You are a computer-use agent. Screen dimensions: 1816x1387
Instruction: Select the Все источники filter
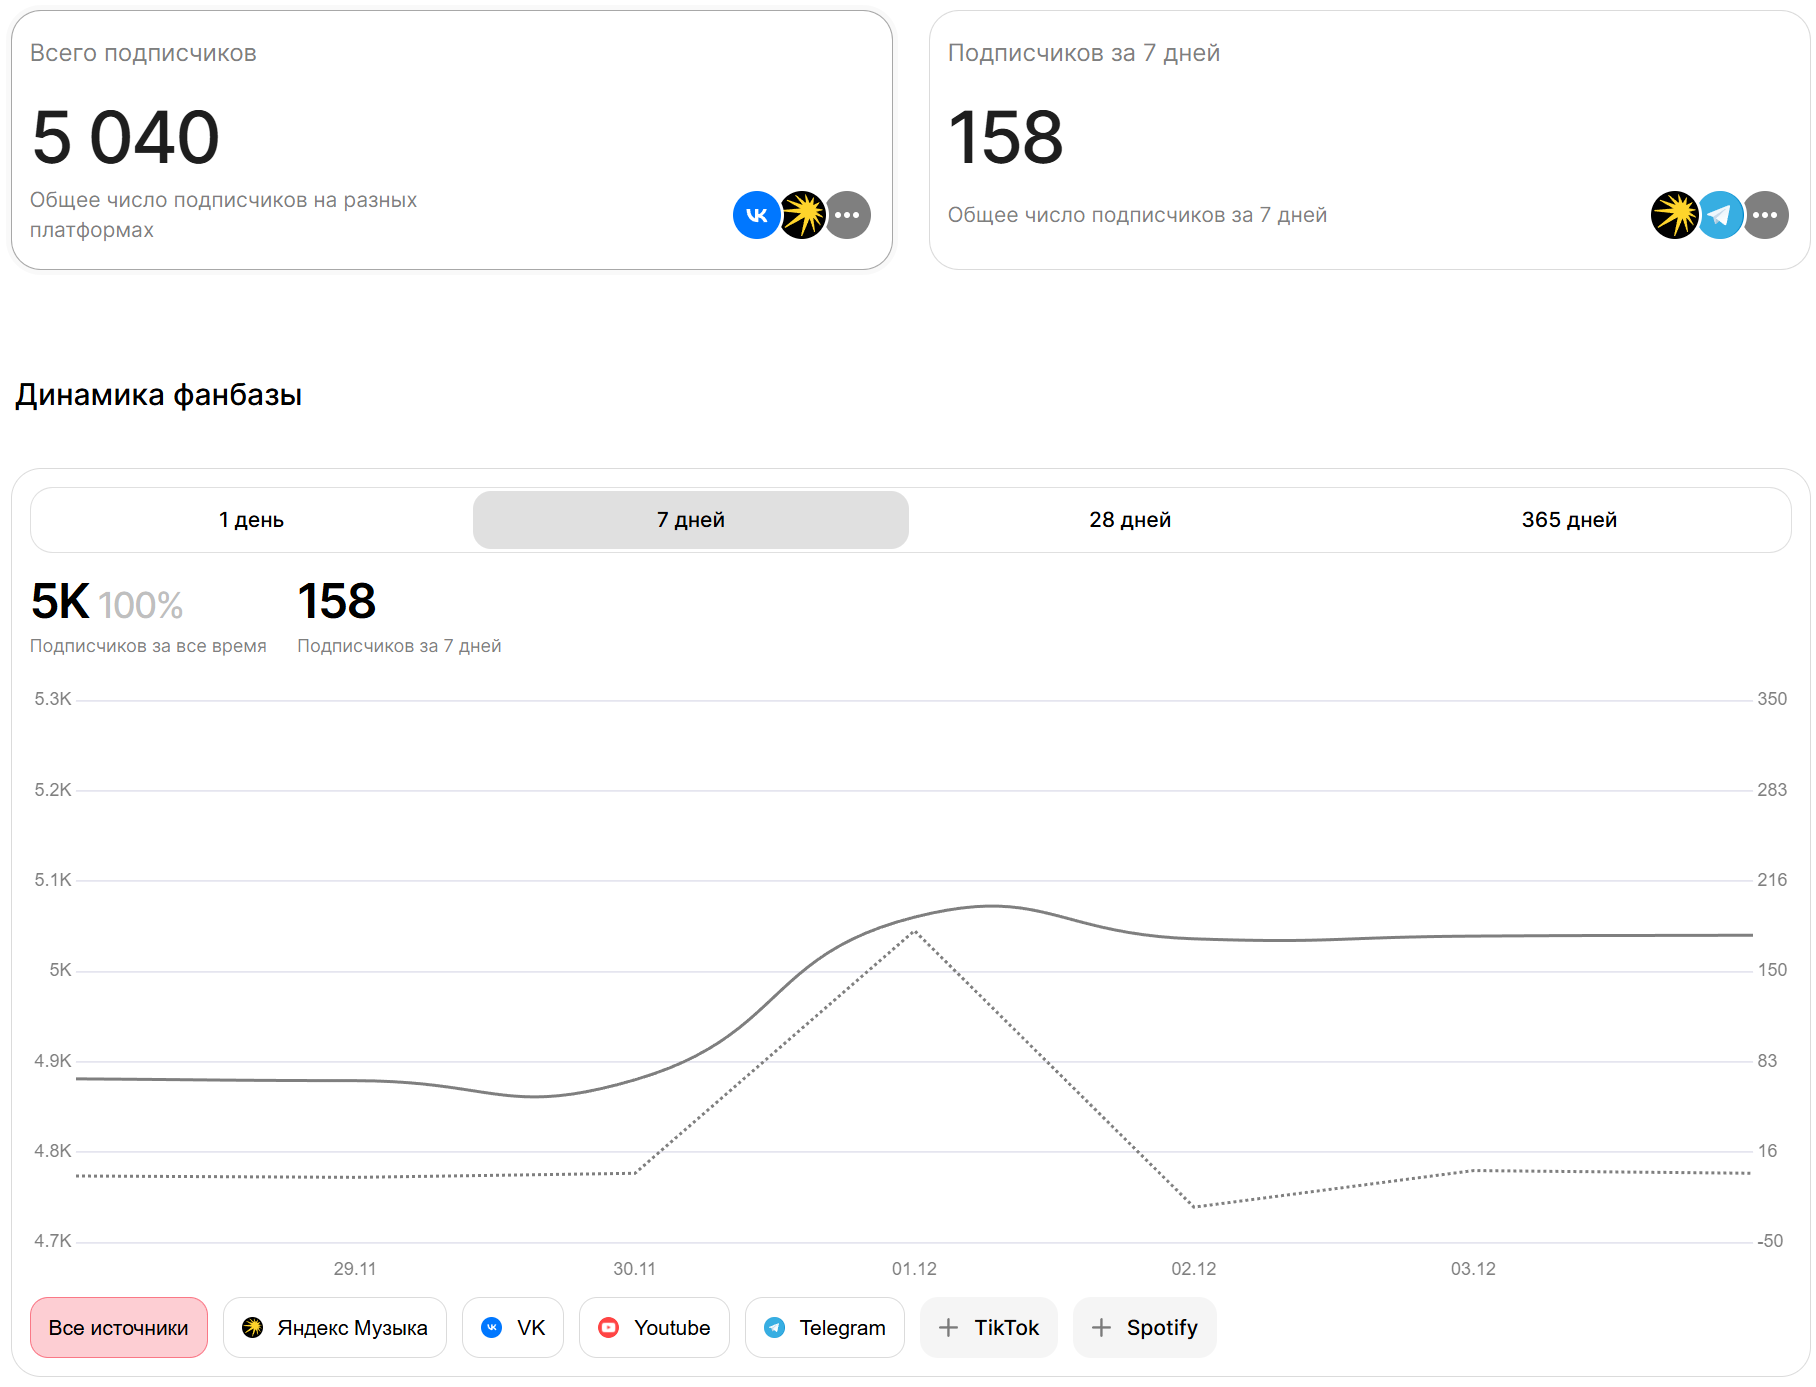(119, 1328)
